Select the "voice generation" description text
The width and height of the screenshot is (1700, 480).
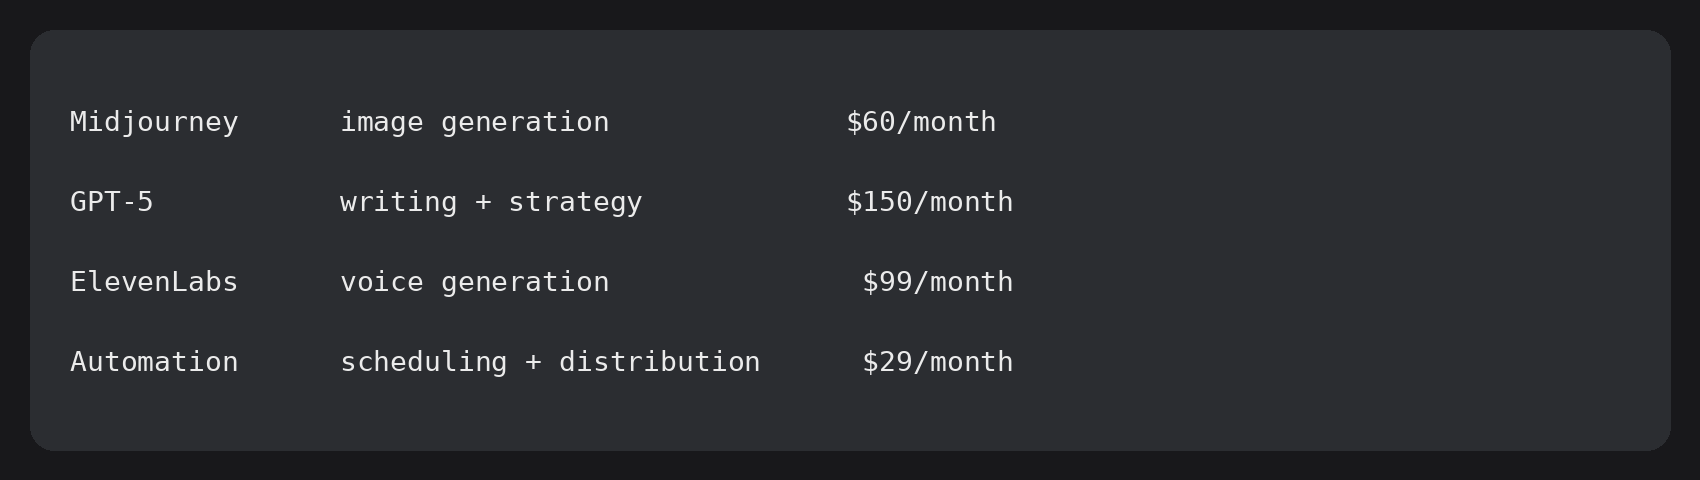click(x=475, y=283)
